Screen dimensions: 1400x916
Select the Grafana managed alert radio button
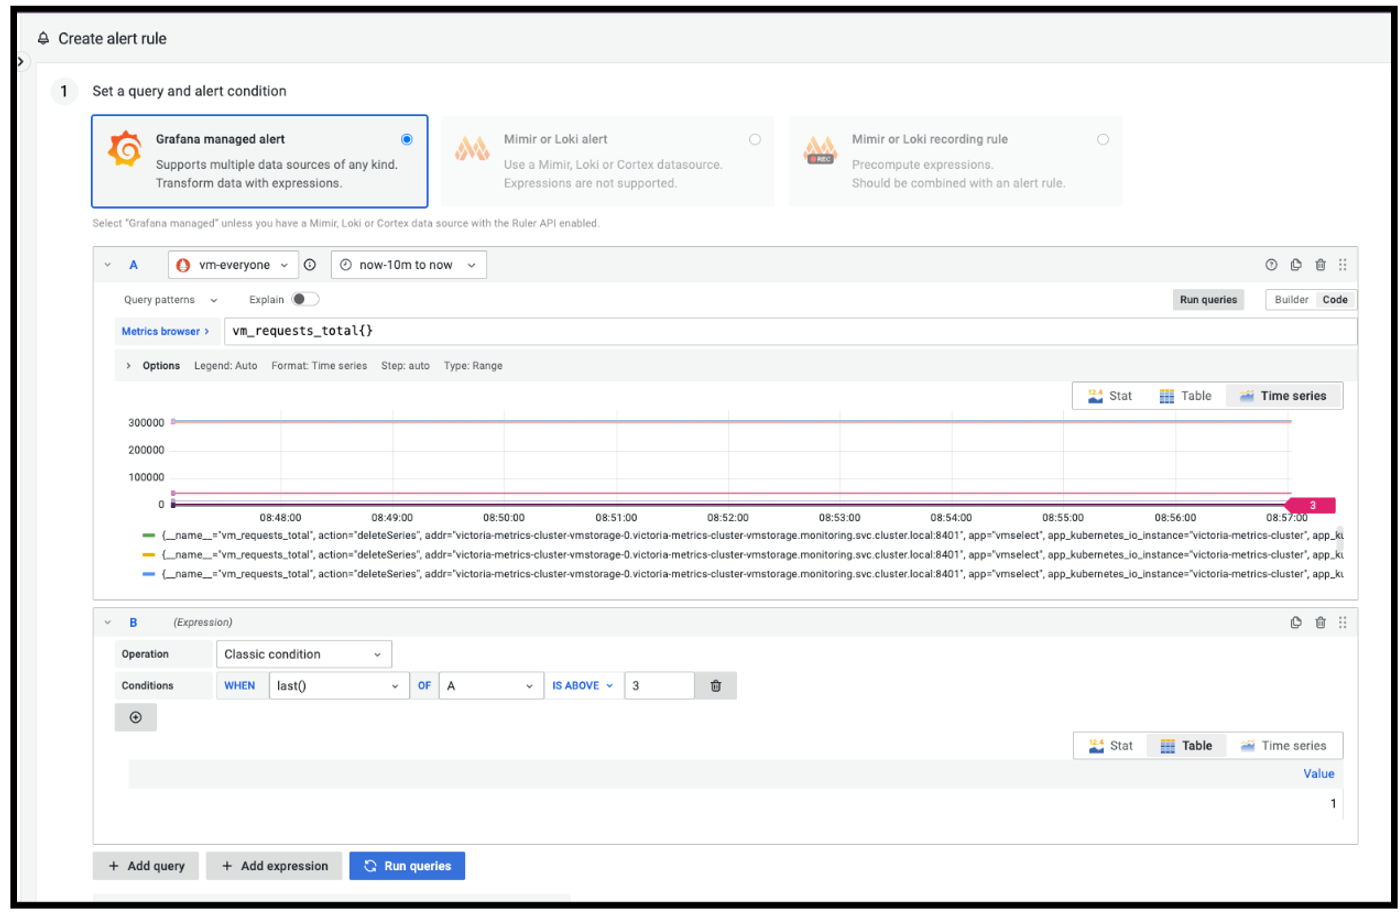point(407,139)
